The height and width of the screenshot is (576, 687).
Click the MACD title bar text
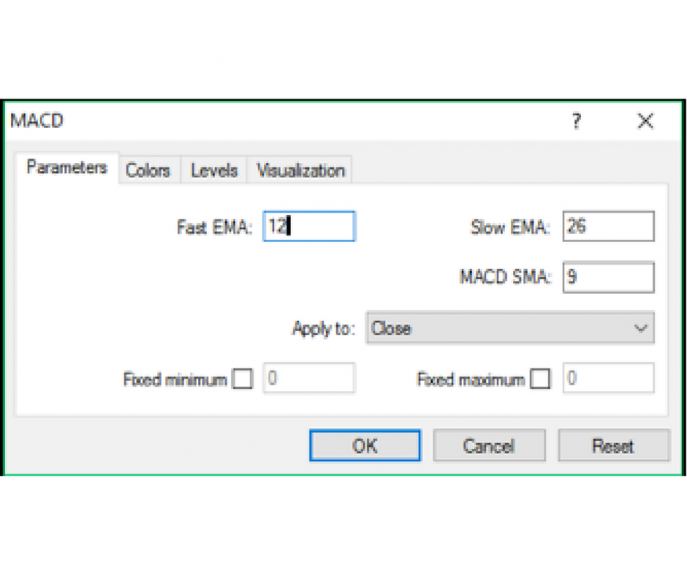[x=37, y=121]
